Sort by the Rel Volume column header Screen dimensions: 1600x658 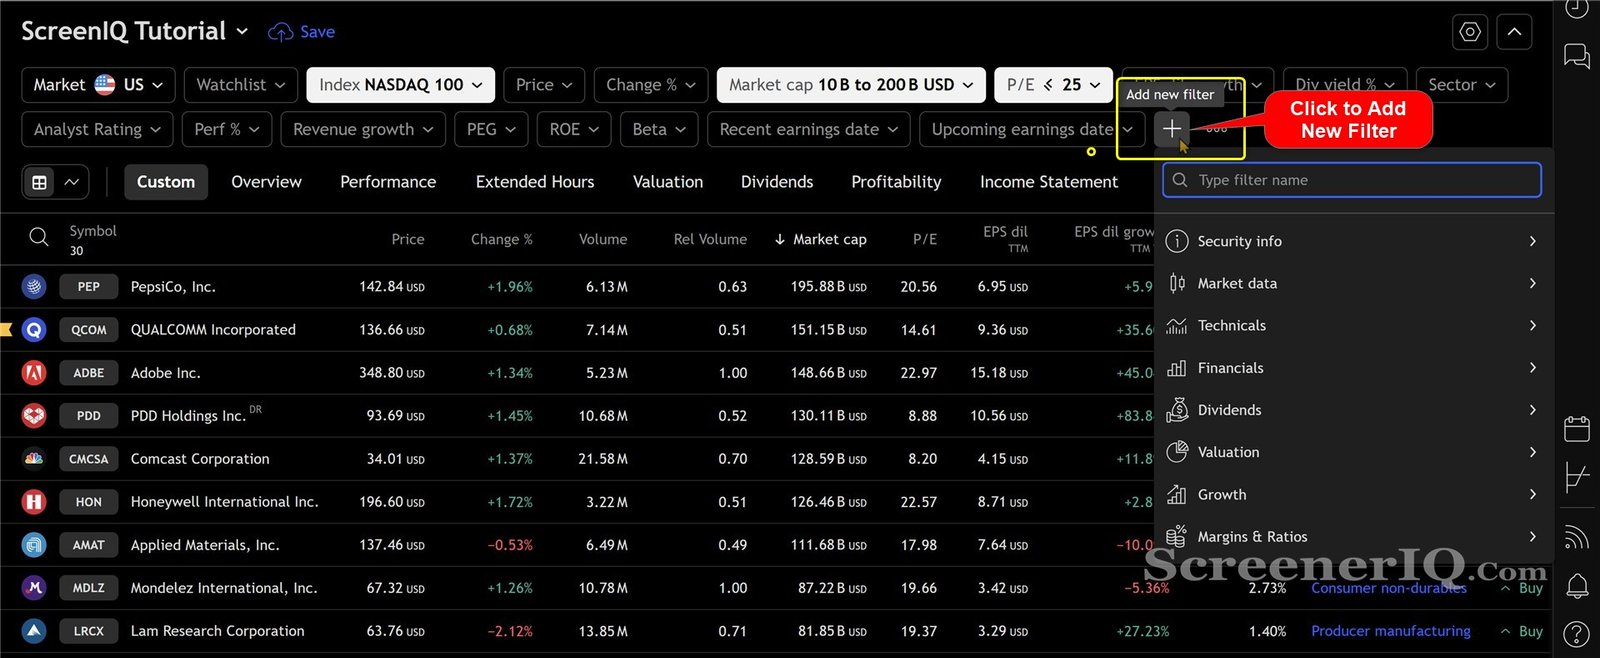[710, 239]
